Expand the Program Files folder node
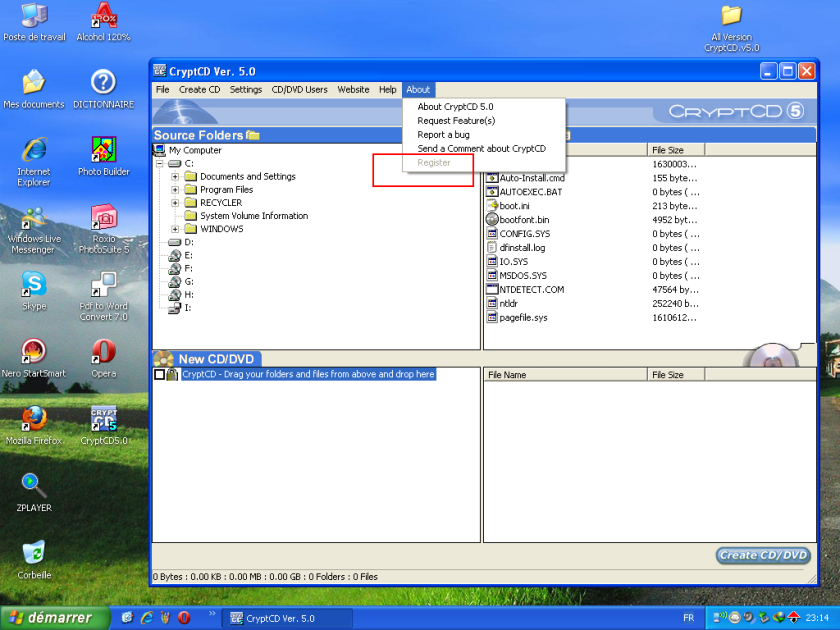Screen dimensions: 840x630 pos(175,190)
